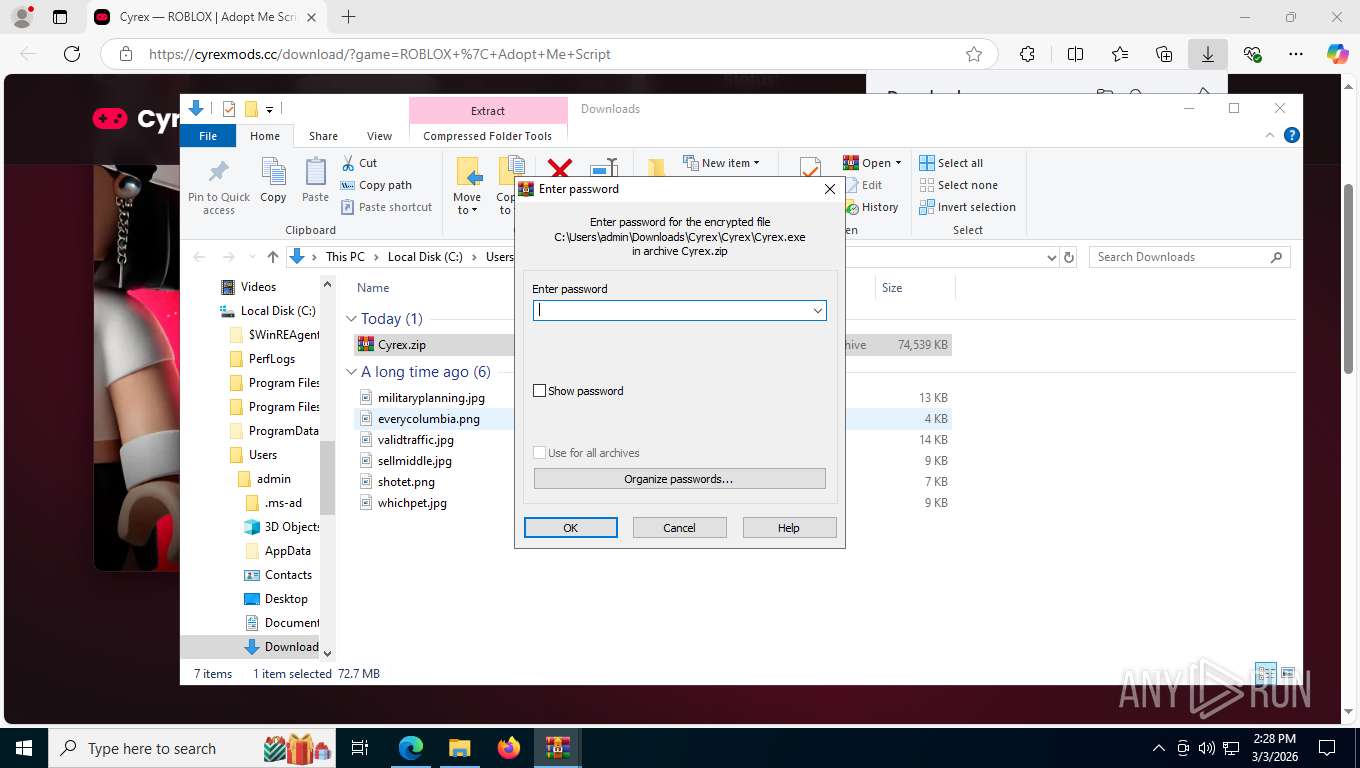
Task: Click the Paste shortcut command
Action: tap(387, 207)
